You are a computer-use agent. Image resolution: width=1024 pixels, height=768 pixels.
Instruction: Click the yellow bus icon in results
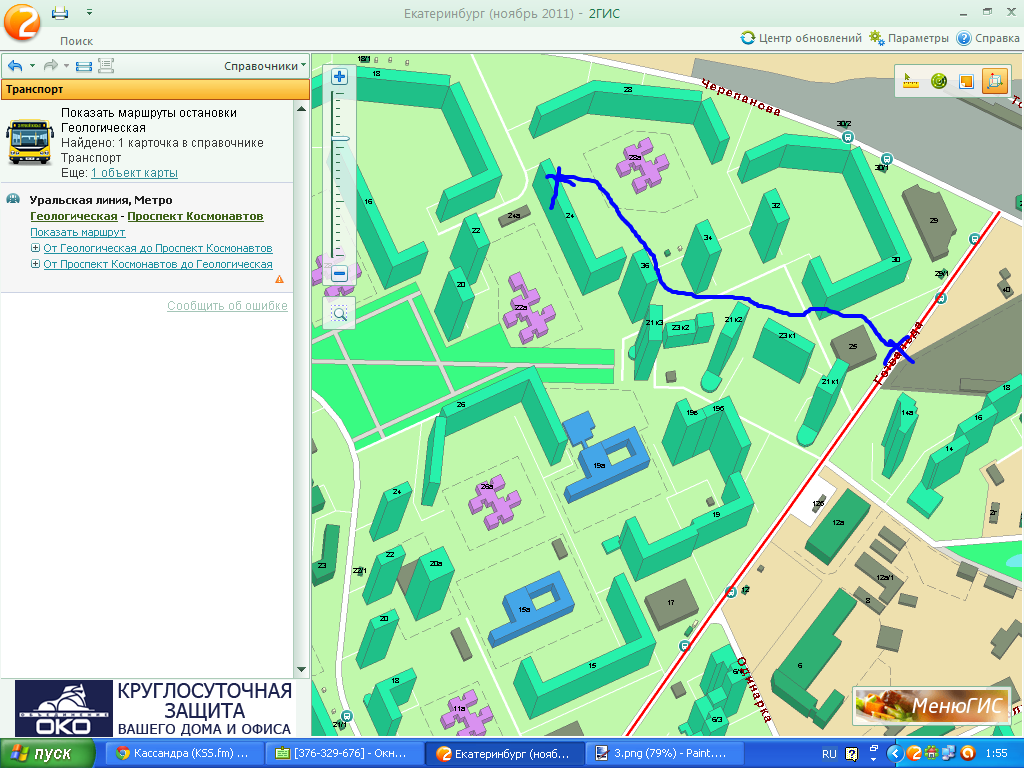pos(29,141)
